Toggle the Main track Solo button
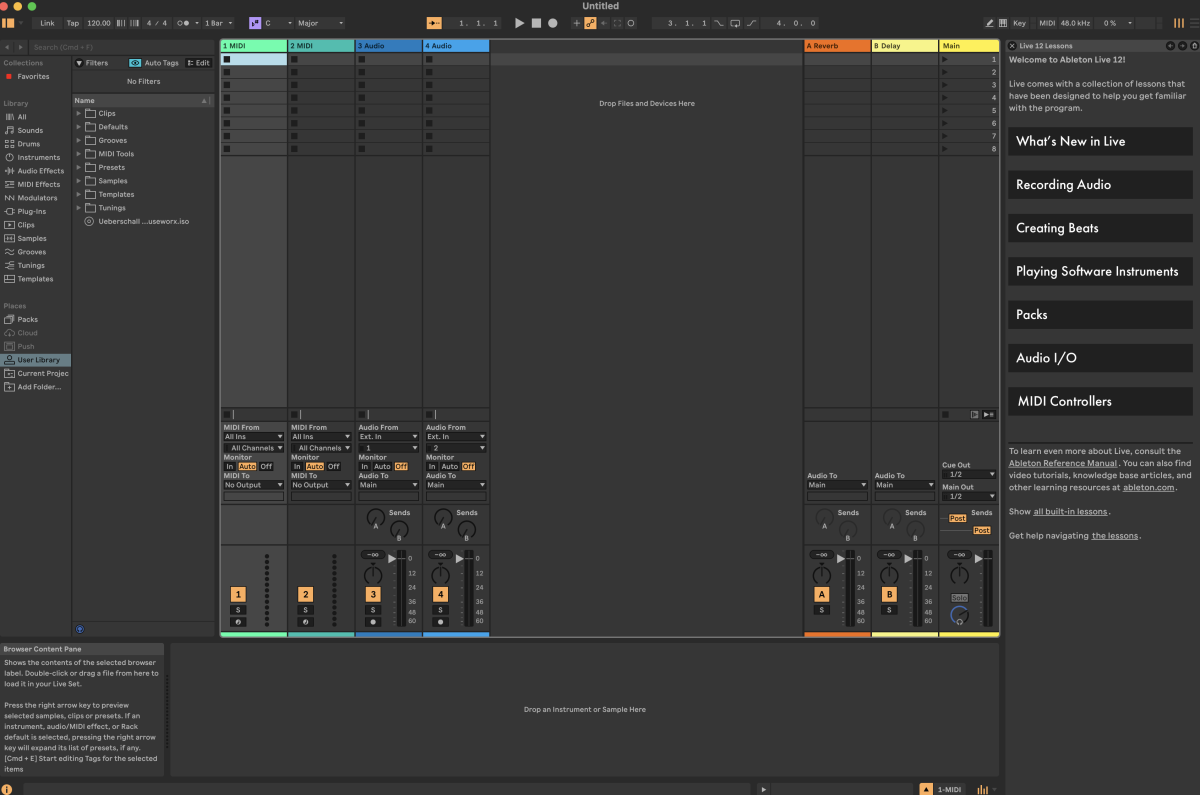Viewport: 1200px width, 795px height. click(x=959, y=597)
